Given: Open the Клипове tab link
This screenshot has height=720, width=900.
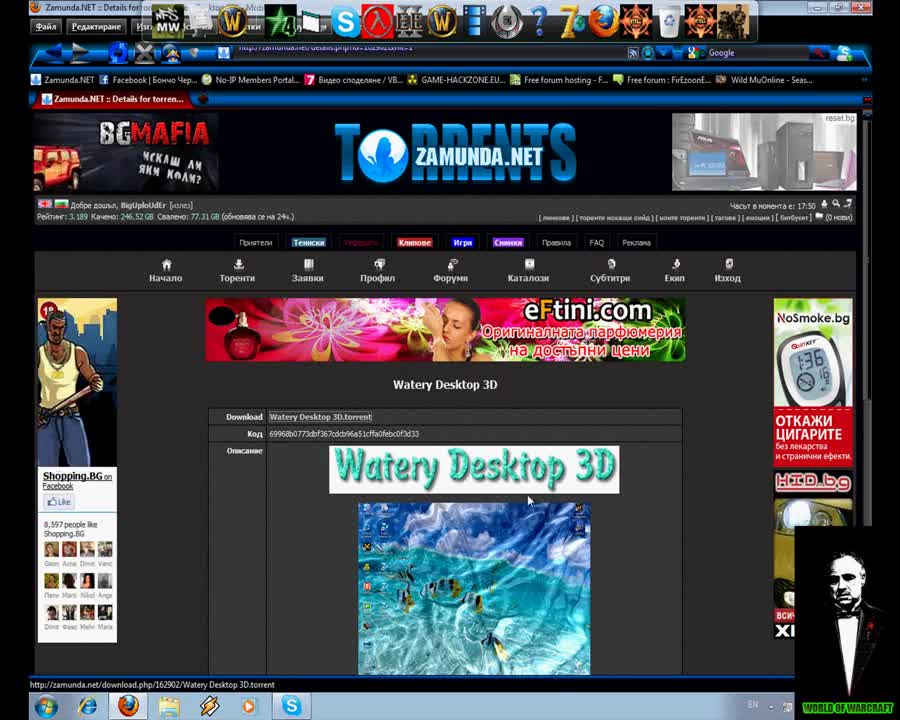Looking at the screenshot, I should point(414,242).
